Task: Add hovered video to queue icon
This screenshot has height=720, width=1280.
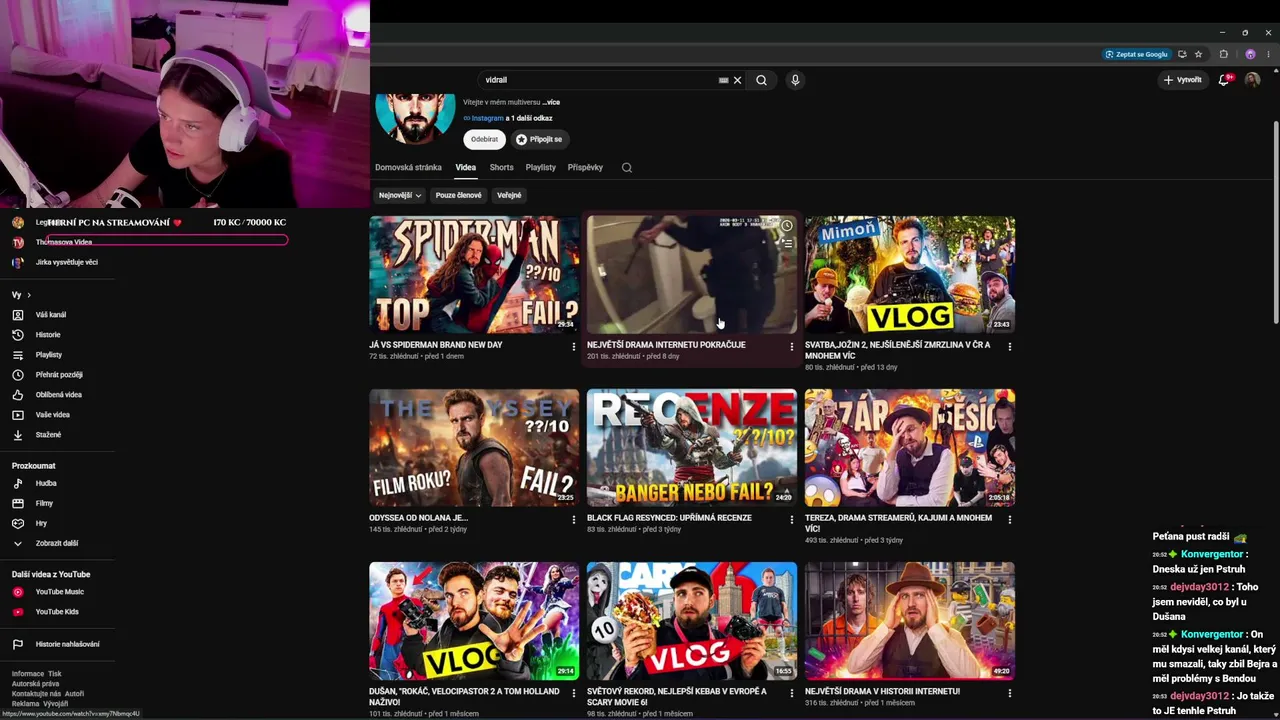Action: click(787, 243)
